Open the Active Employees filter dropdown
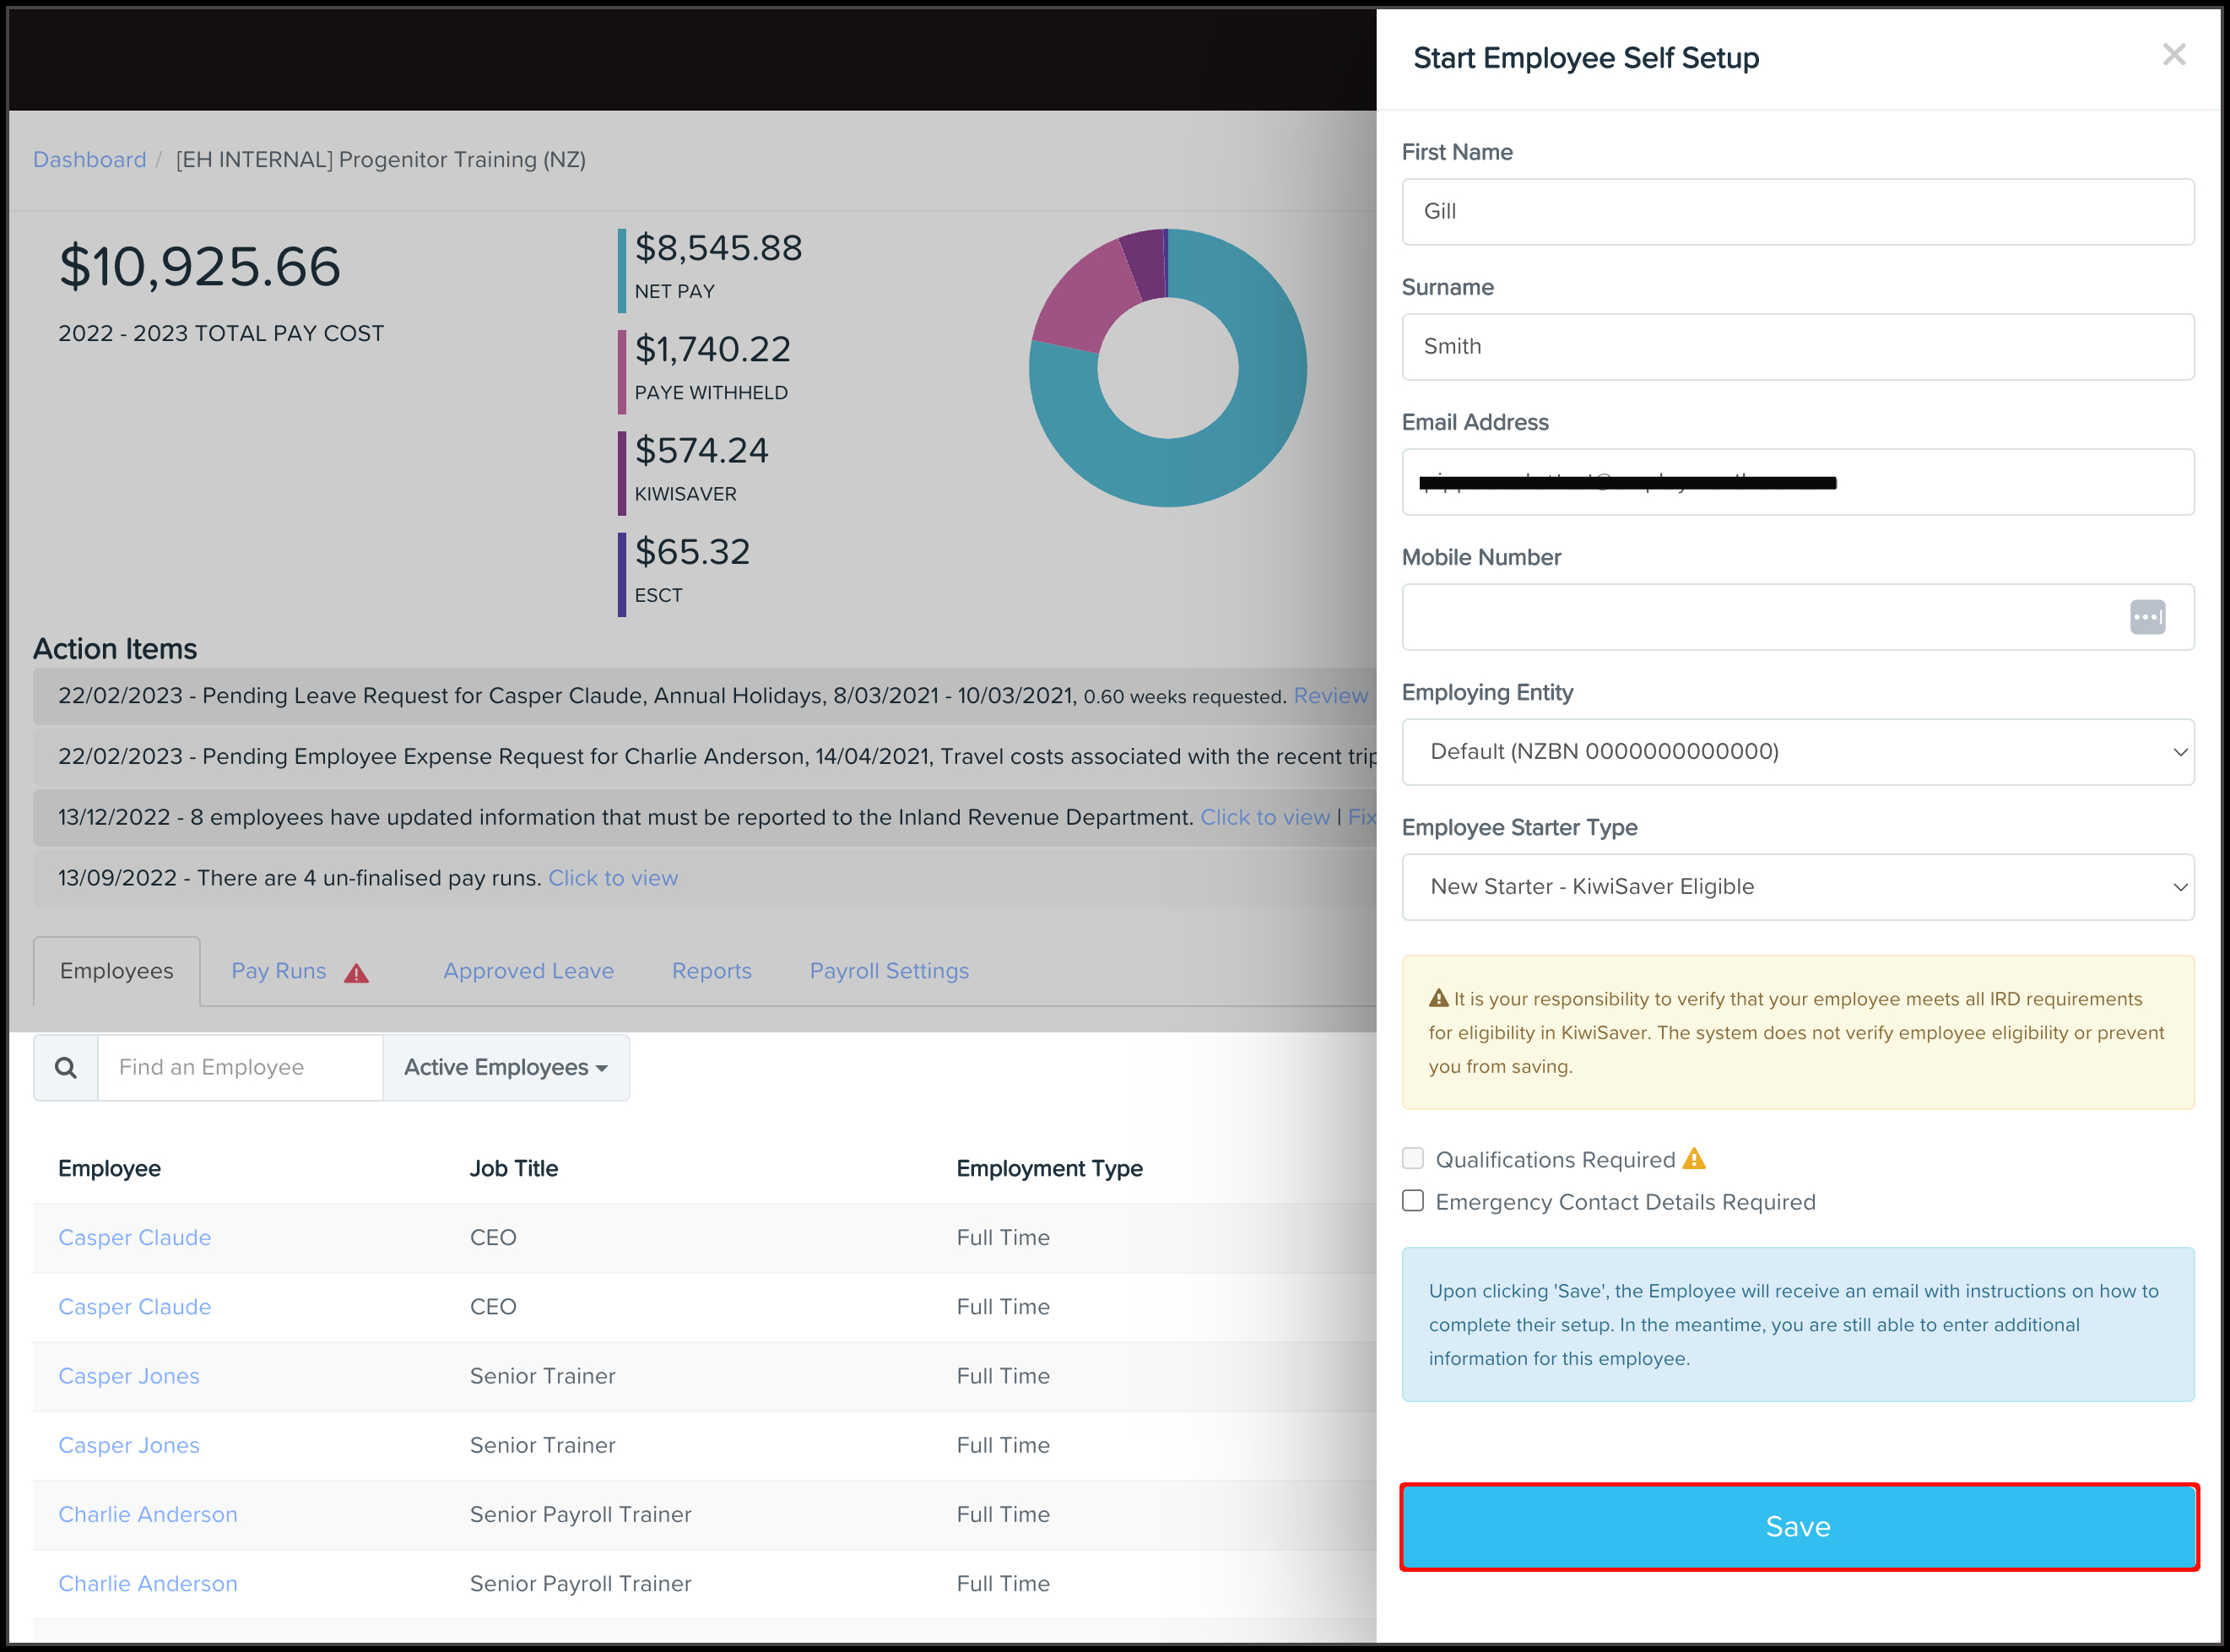Screen dimensions: 2230x1652 (506, 1068)
